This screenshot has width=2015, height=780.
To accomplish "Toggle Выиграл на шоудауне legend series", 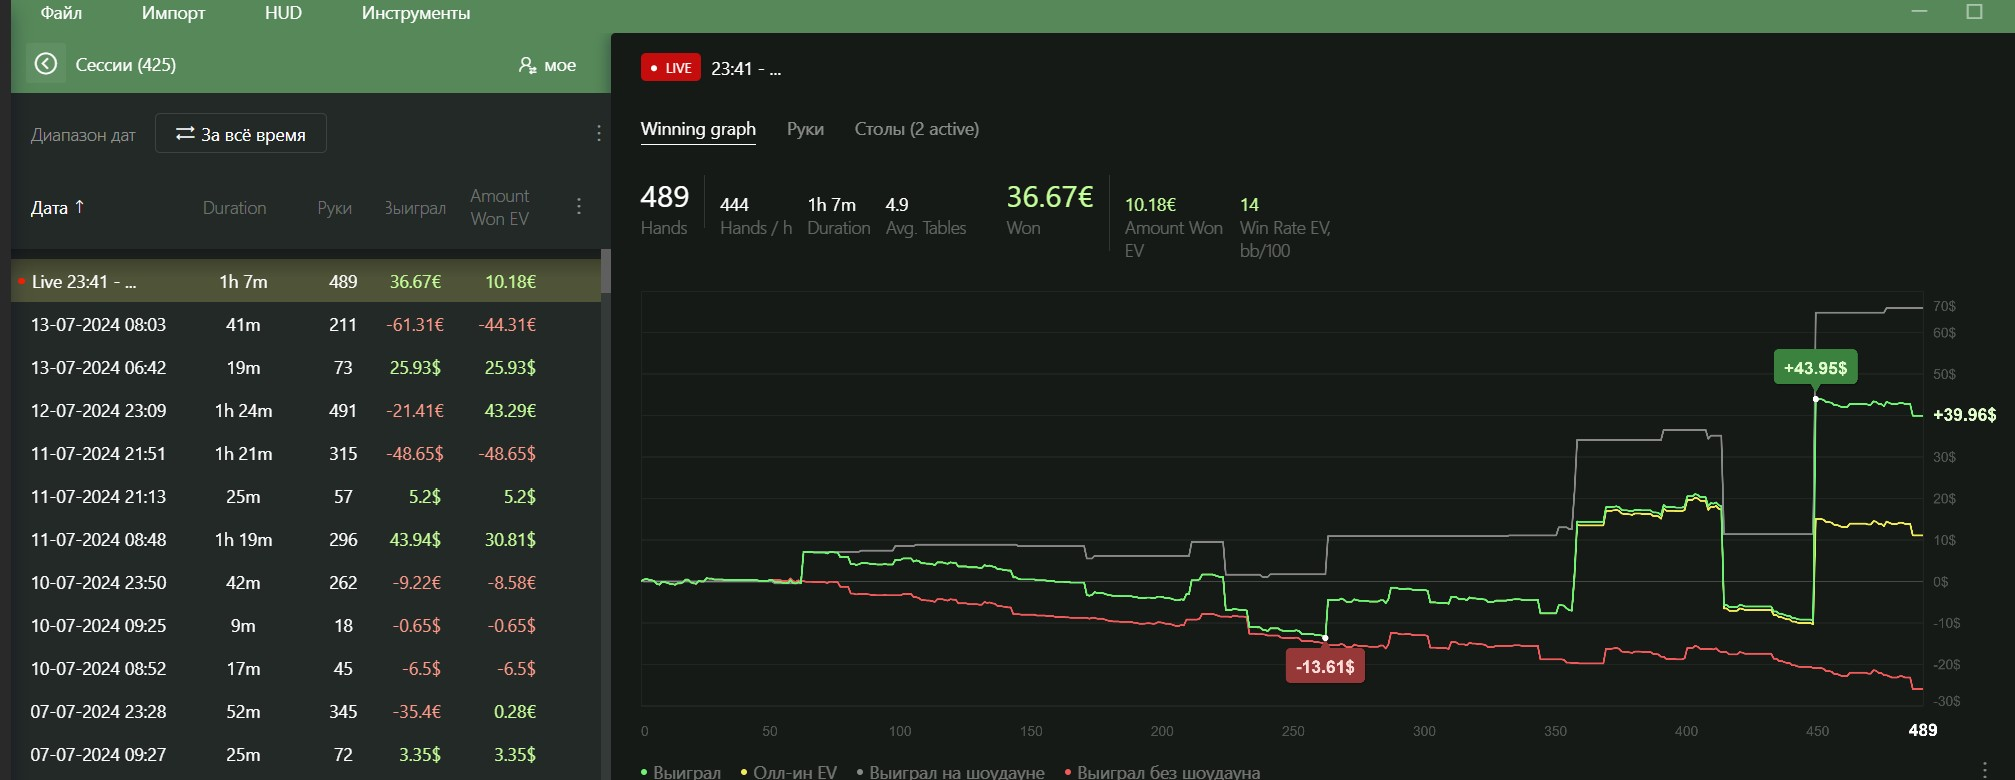I will (x=950, y=772).
